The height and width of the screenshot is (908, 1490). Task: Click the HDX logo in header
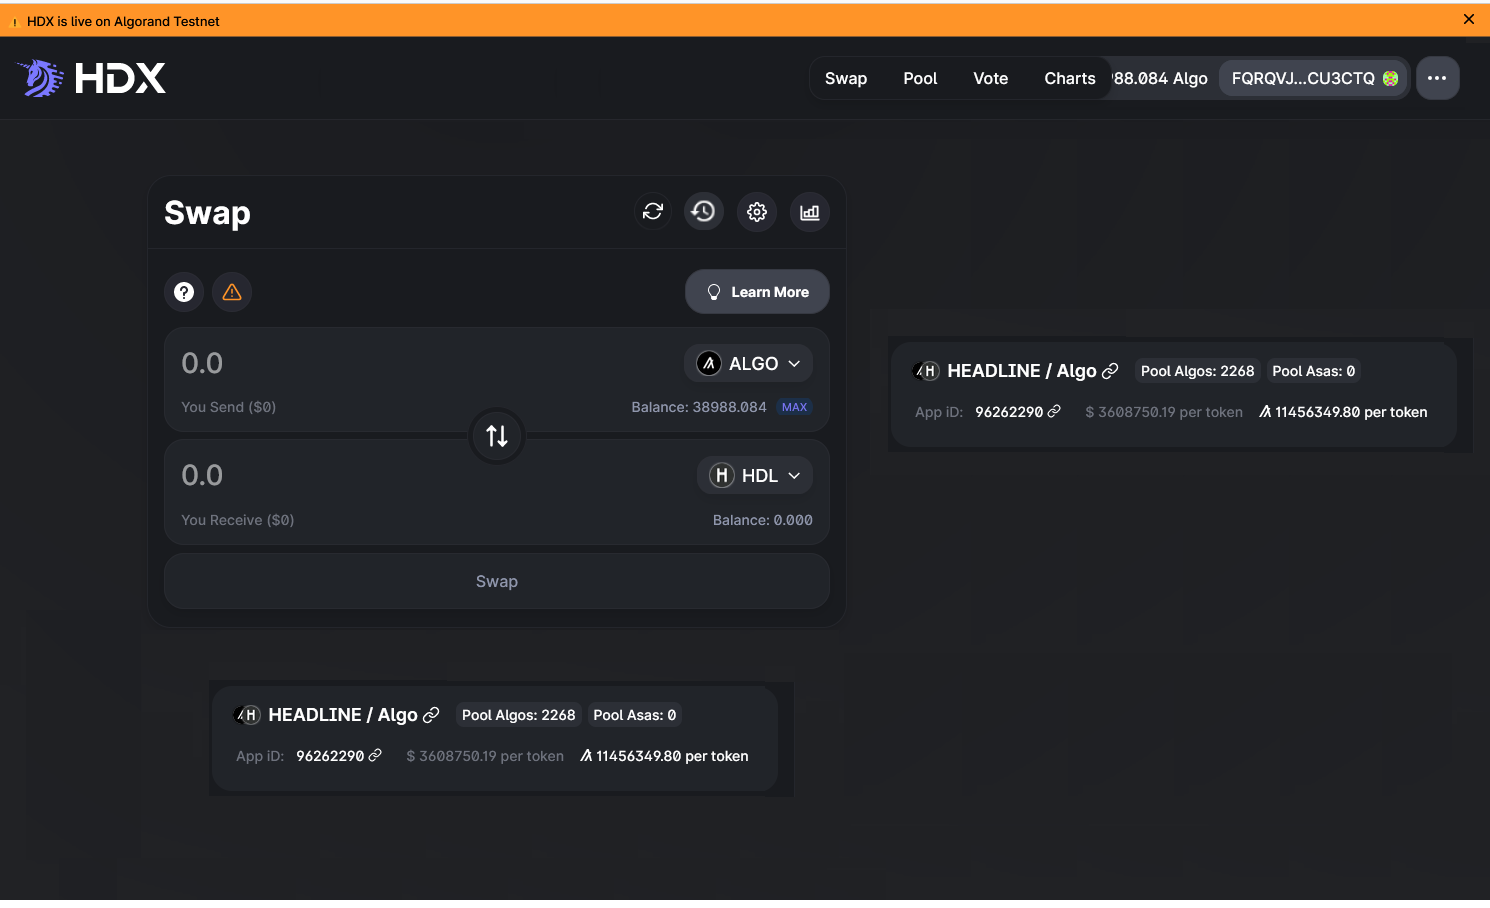pos(91,78)
